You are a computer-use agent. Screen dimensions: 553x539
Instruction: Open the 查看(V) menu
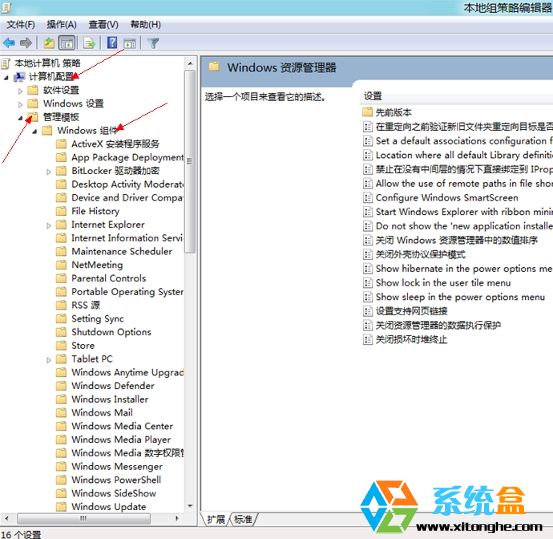pyautogui.click(x=103, y=25)
